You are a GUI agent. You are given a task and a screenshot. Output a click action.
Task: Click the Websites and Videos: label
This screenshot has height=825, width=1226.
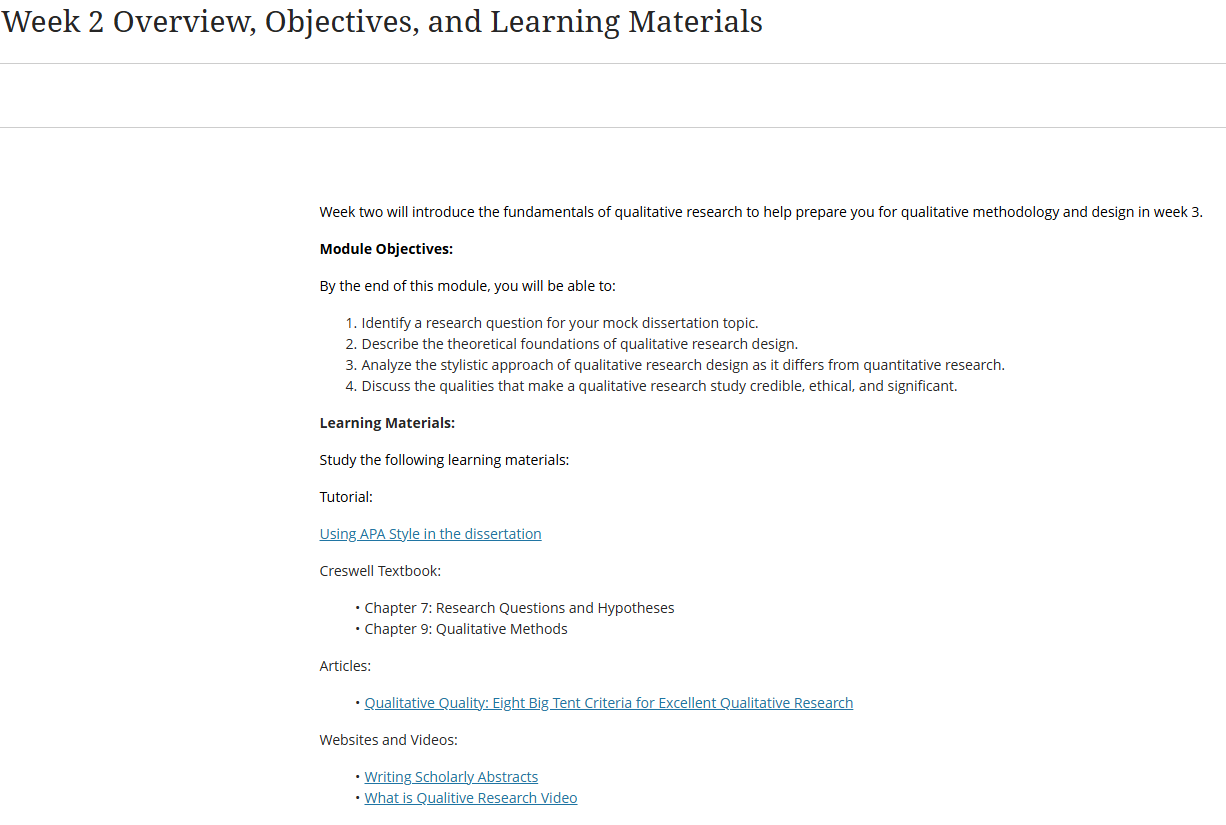click(x=389, y=740)
